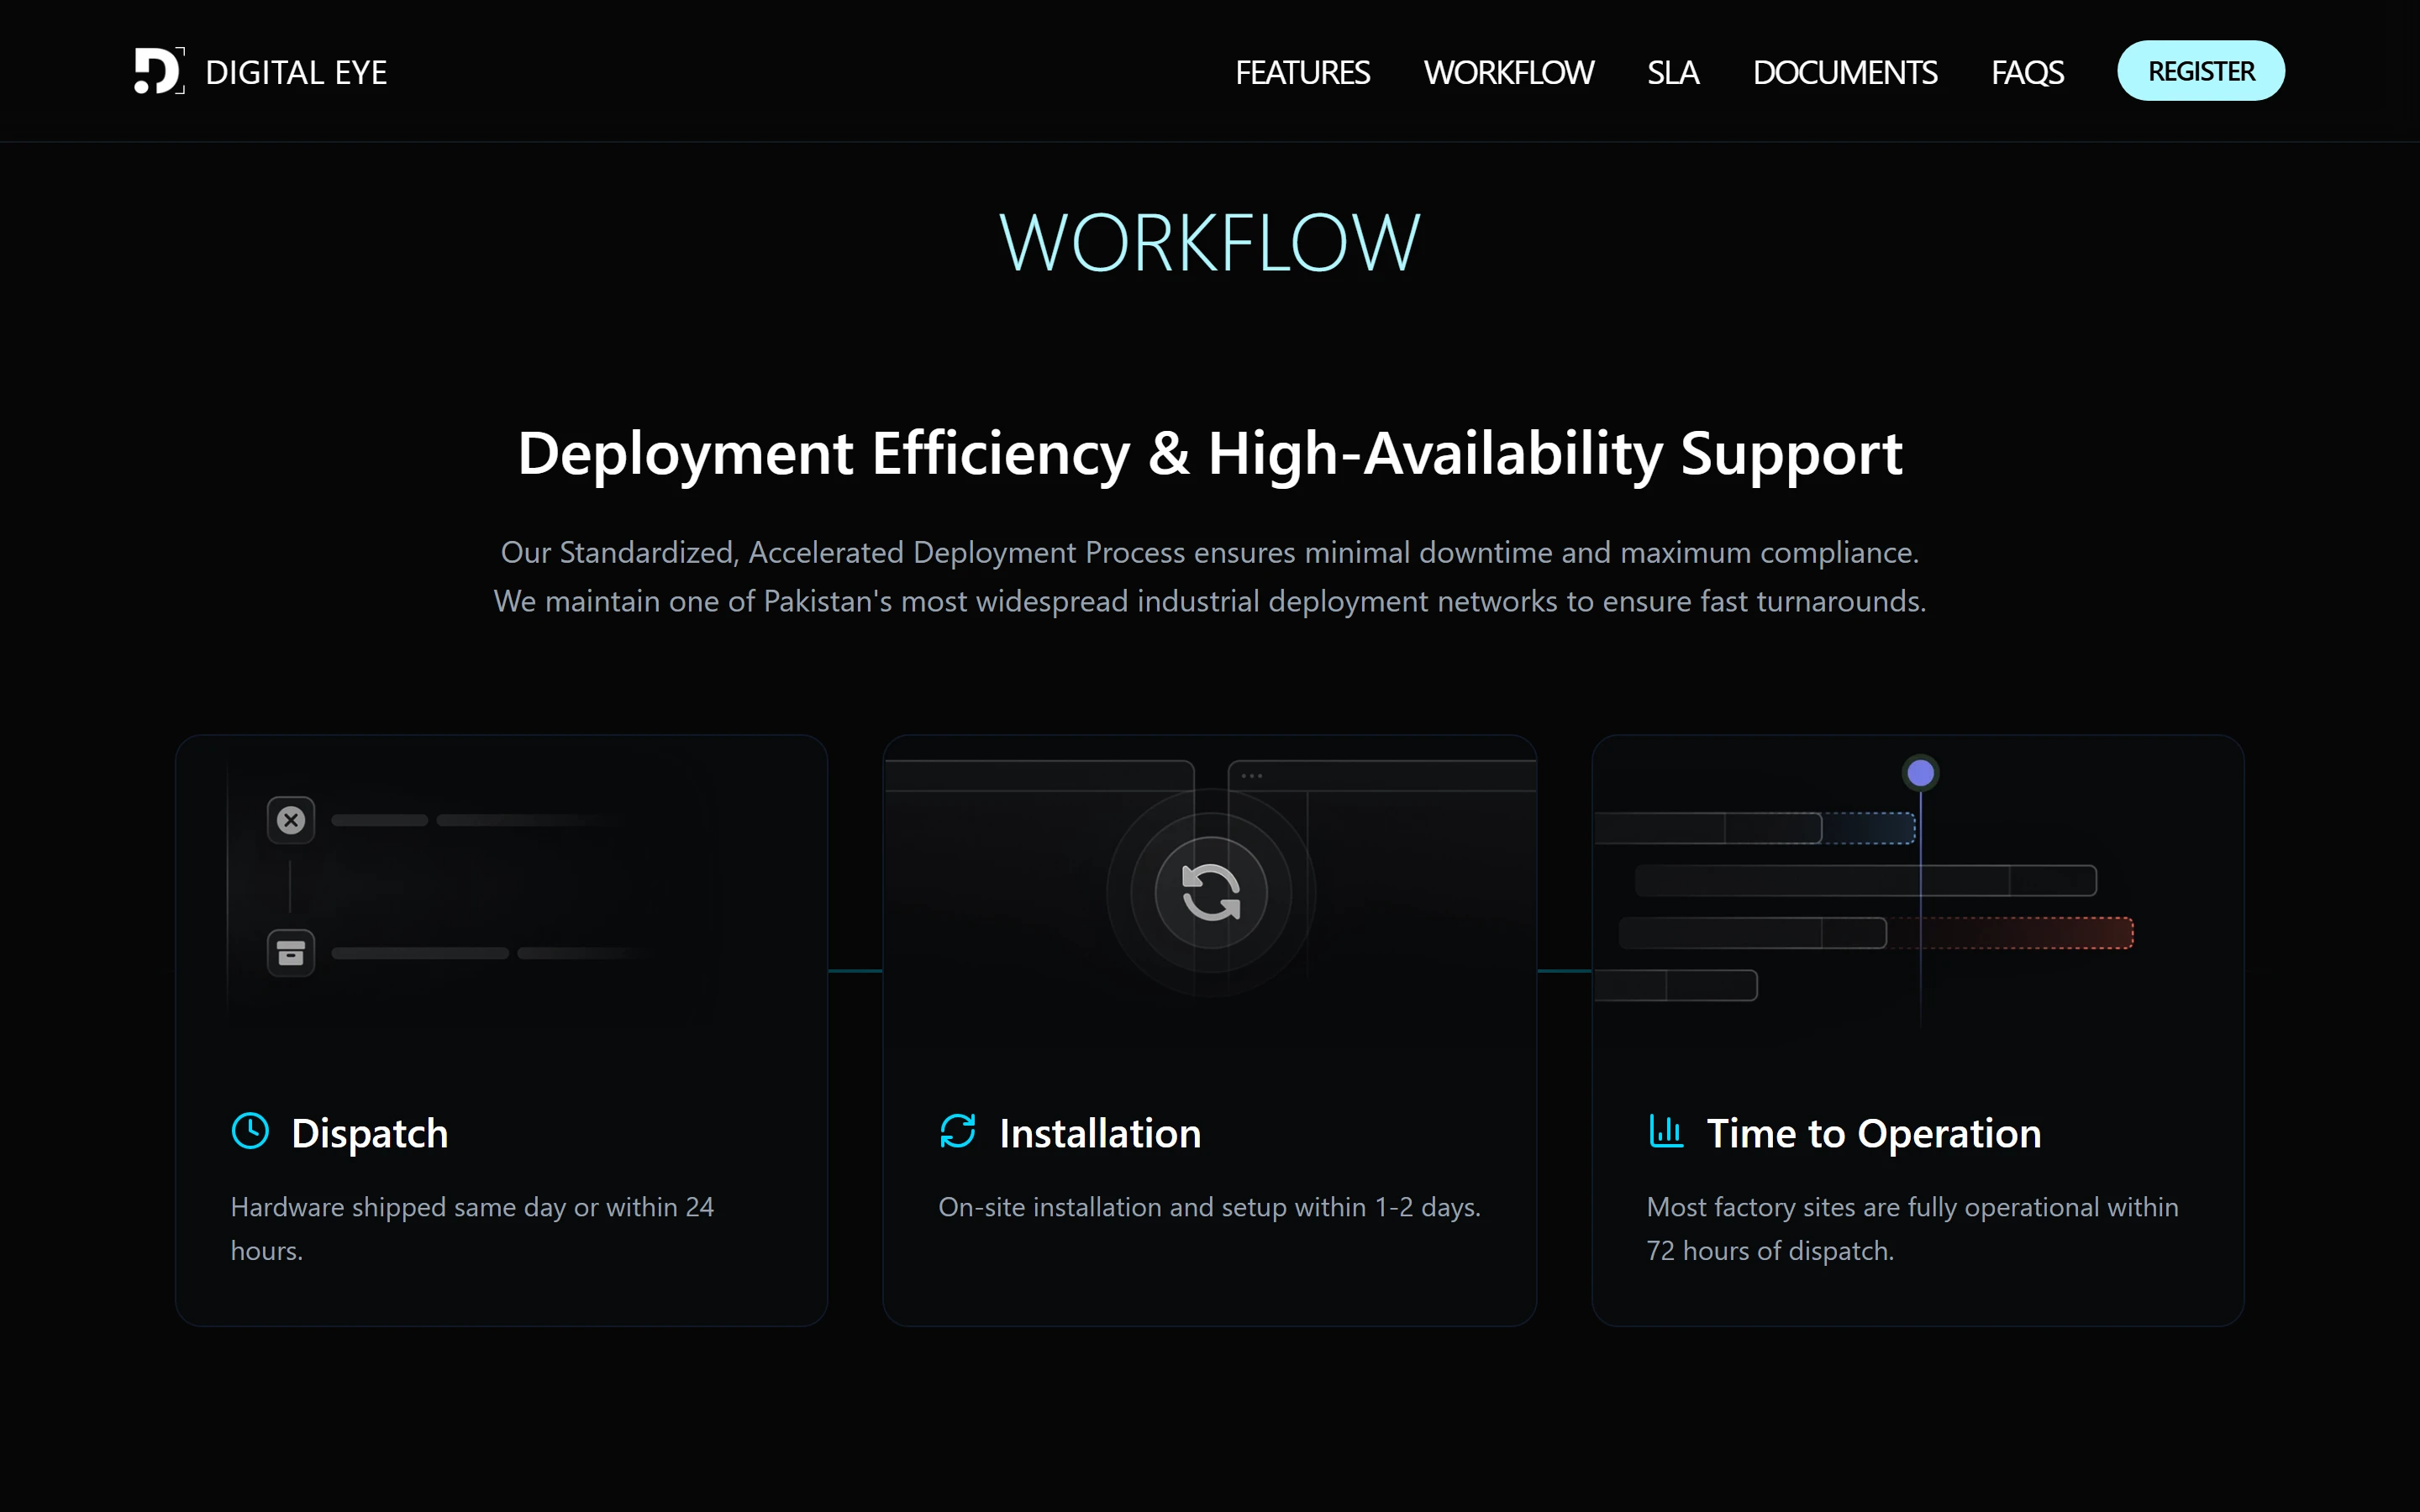Screen dimensions: 2420x1512
Task: Click the red dashed bar in the timeline graphic
Action: coord(2010,933)
